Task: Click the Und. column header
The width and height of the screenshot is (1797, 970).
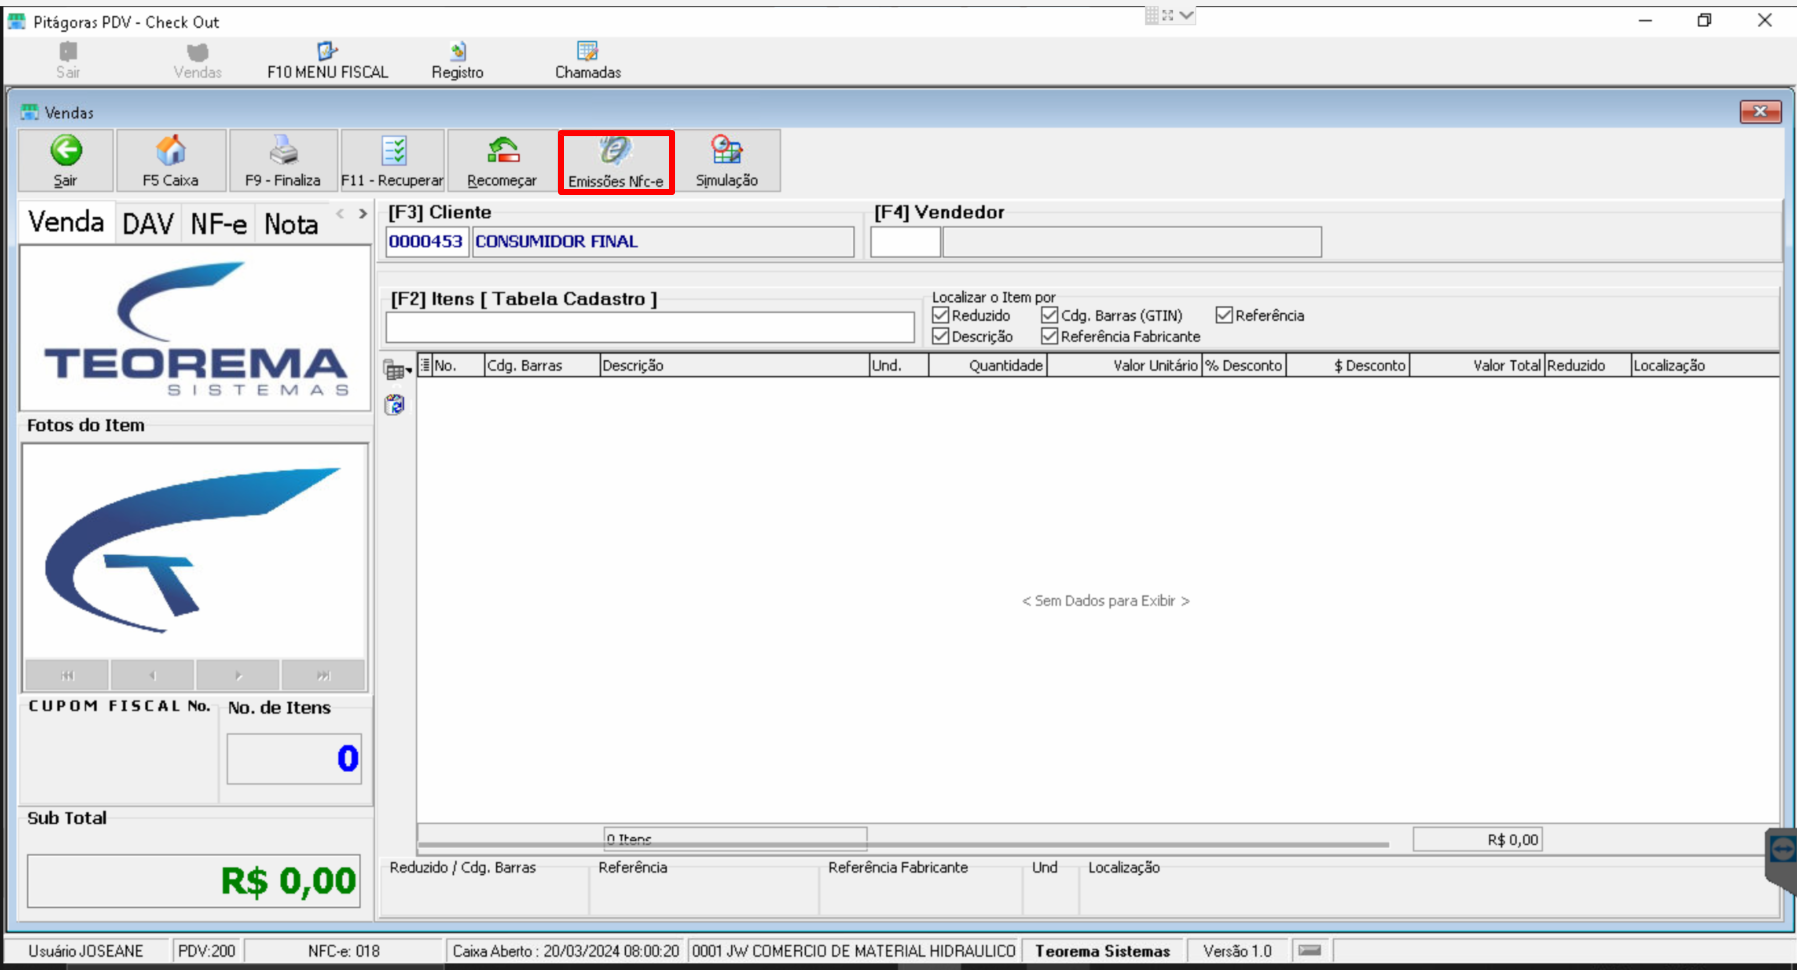Action: (899, 365)
